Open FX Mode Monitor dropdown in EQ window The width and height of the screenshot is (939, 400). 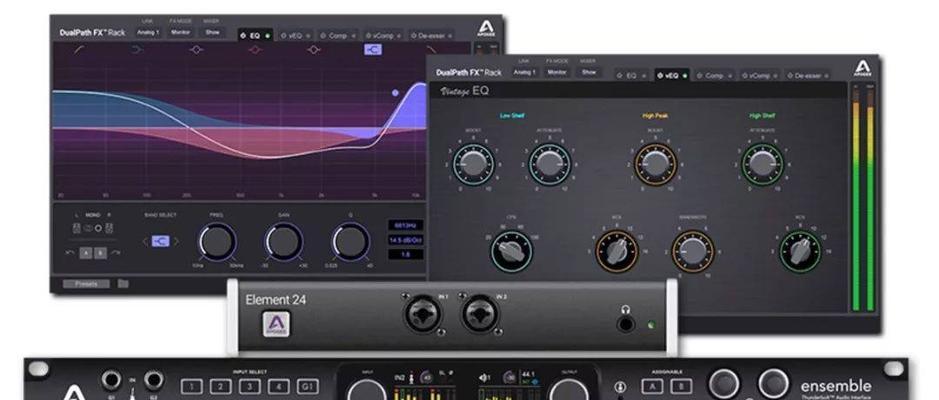[x=181, y=32]
